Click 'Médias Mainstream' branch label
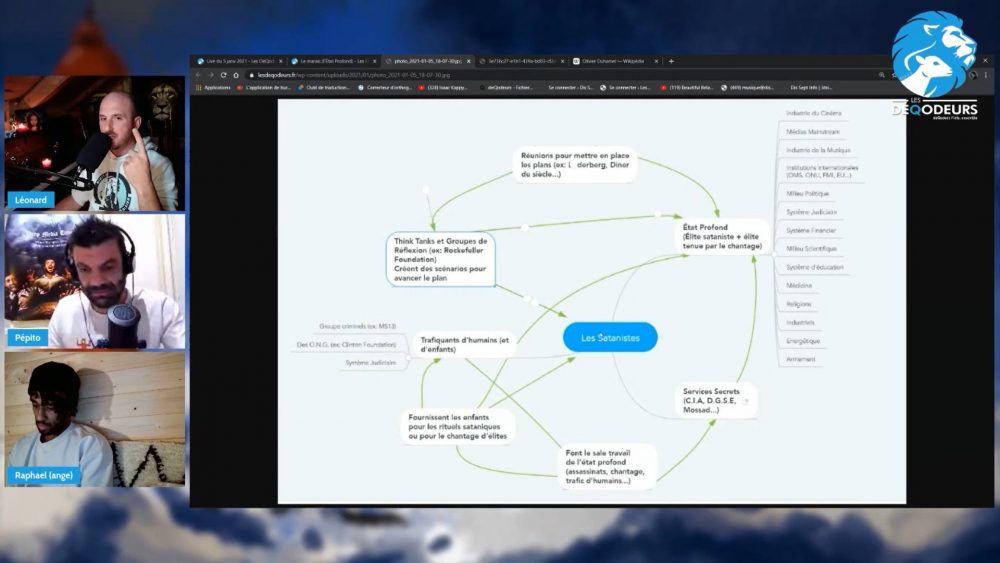This screenshot has width=1000, height=563. [x=812, y=131]
